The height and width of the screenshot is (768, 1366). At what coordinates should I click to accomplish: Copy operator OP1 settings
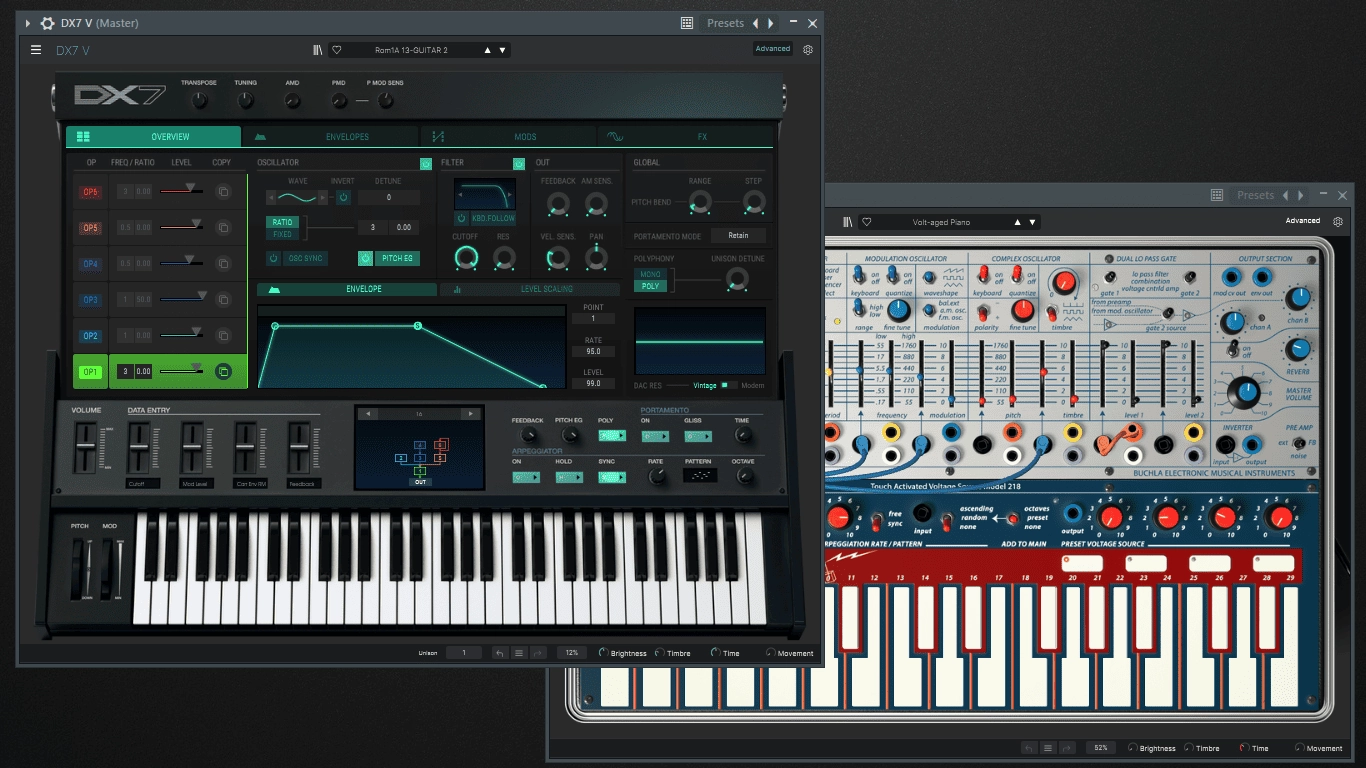(x=223, y=371)
